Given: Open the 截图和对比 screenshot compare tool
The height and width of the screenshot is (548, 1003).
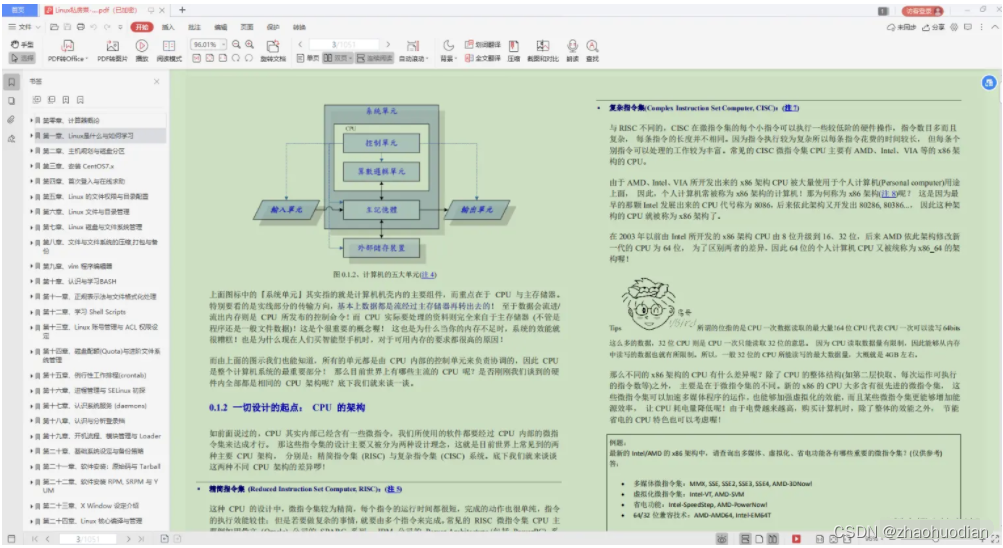Looking at the screenshot, I should point(542,46).
